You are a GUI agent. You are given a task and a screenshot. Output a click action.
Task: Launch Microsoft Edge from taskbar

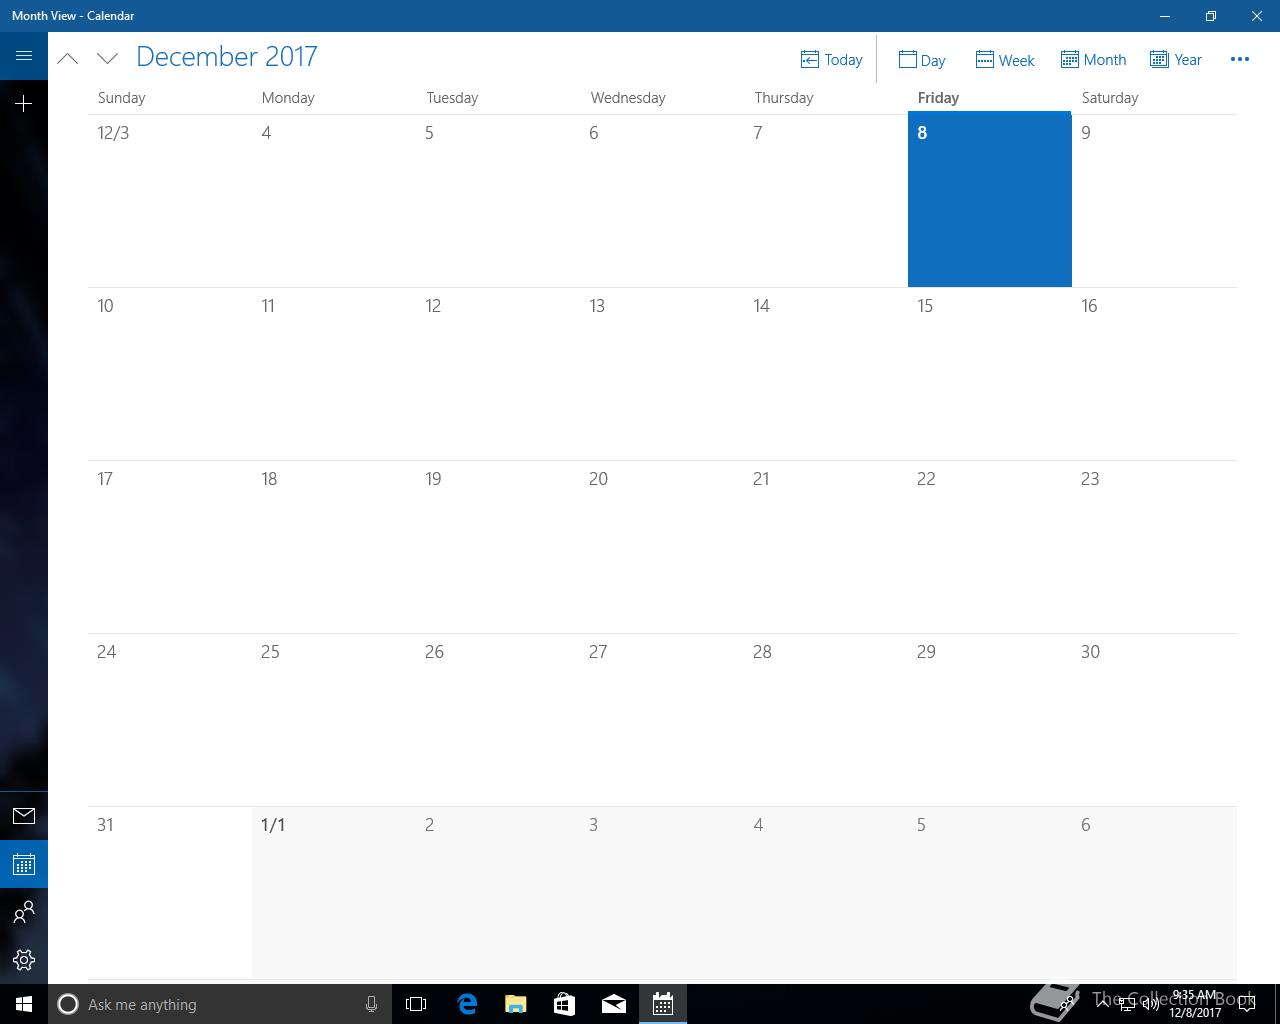466,1004
